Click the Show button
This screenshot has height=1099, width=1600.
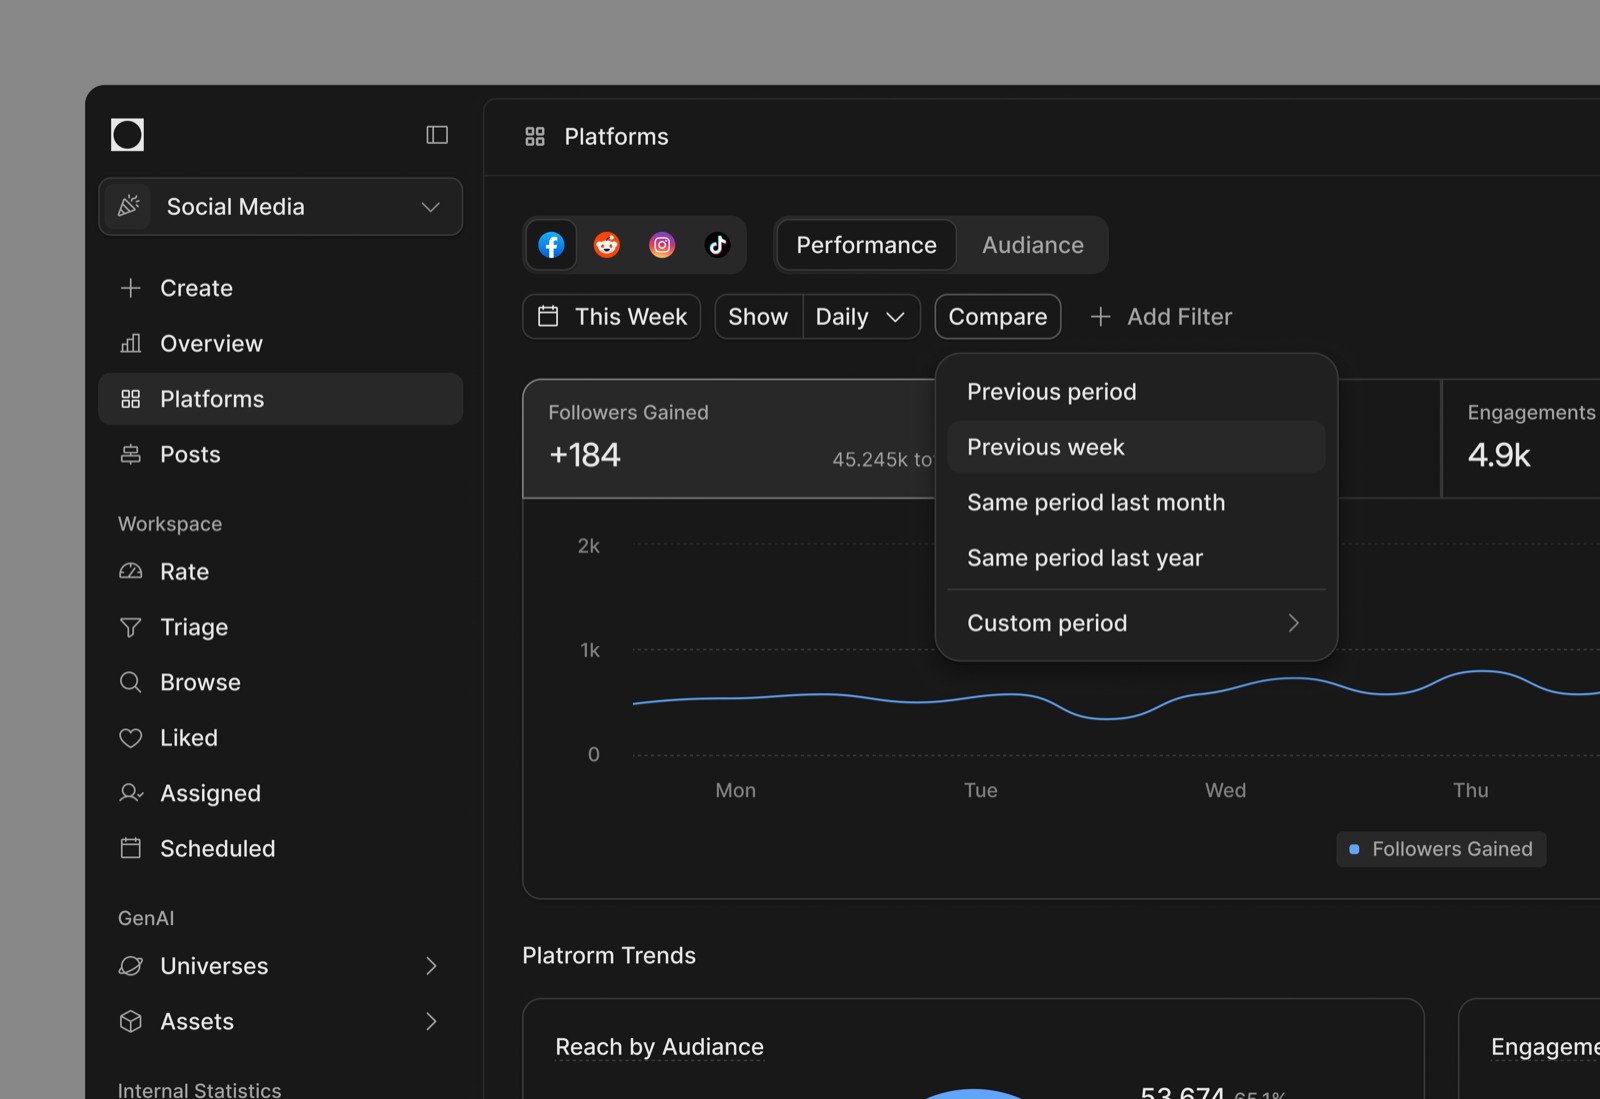pos(759,317)
